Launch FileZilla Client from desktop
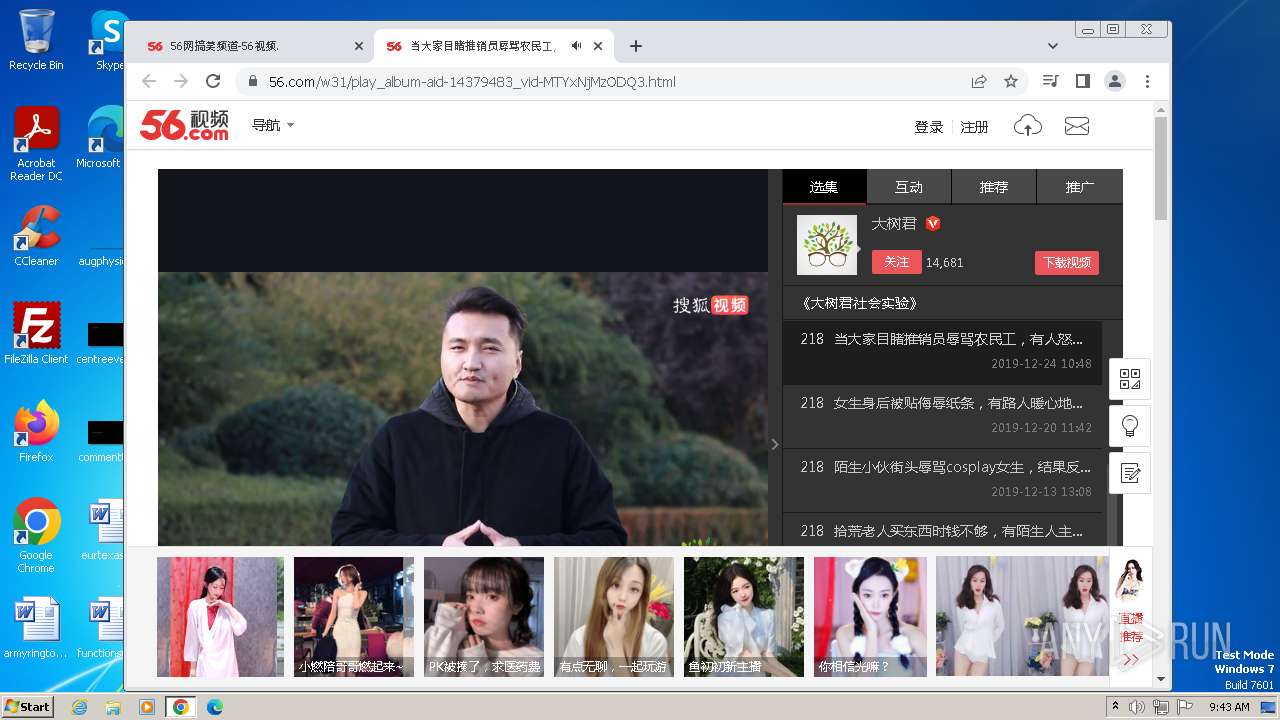This screenshot has height=720, width=1280. (x=36, y=333)
